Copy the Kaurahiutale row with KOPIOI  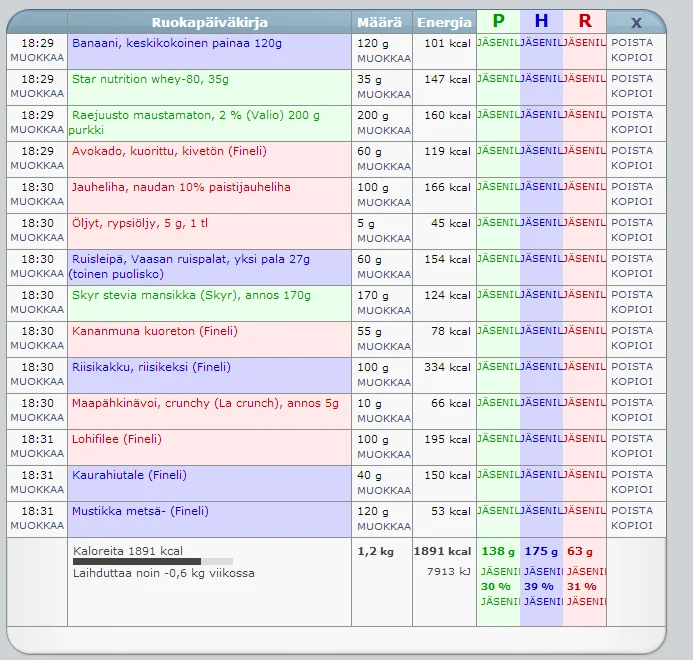[x=632, y=490]
